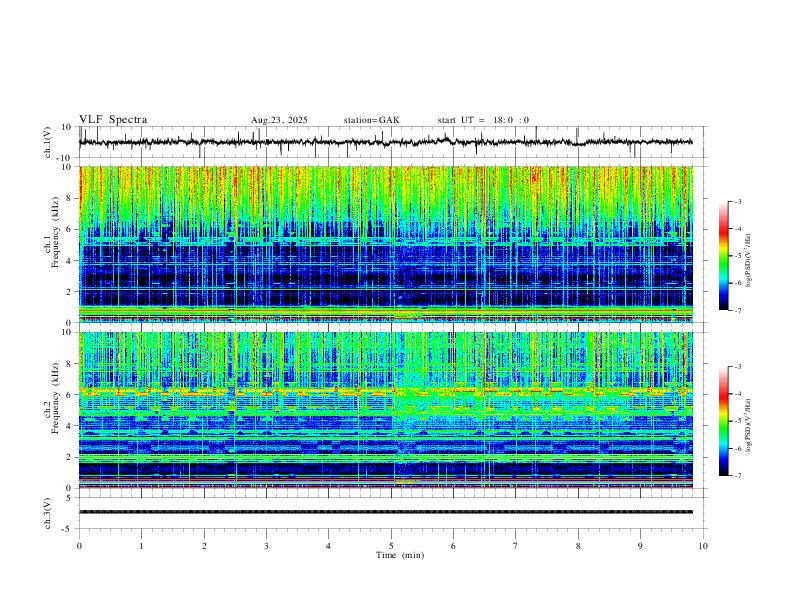Click the "ch.3(V)" axis label
This screenshot has width=792, height=612.
coord(48,513)
